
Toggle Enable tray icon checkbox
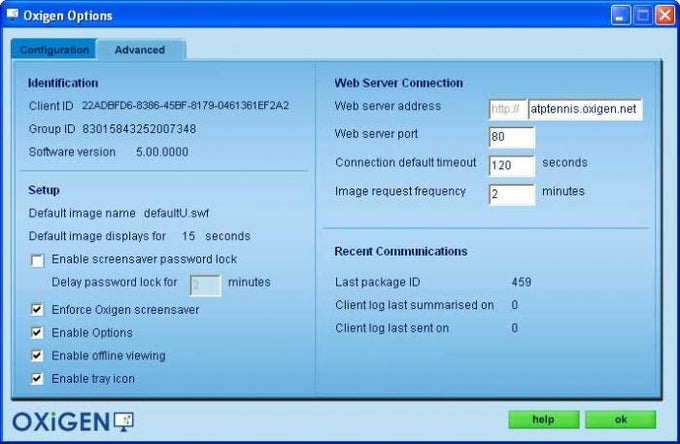click(x=37, y=379)
